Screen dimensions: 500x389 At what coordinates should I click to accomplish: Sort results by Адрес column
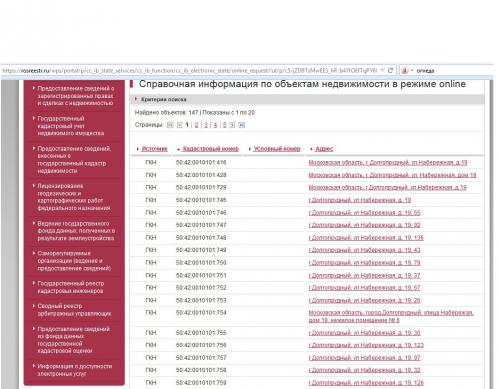click(x=324, y=149)
